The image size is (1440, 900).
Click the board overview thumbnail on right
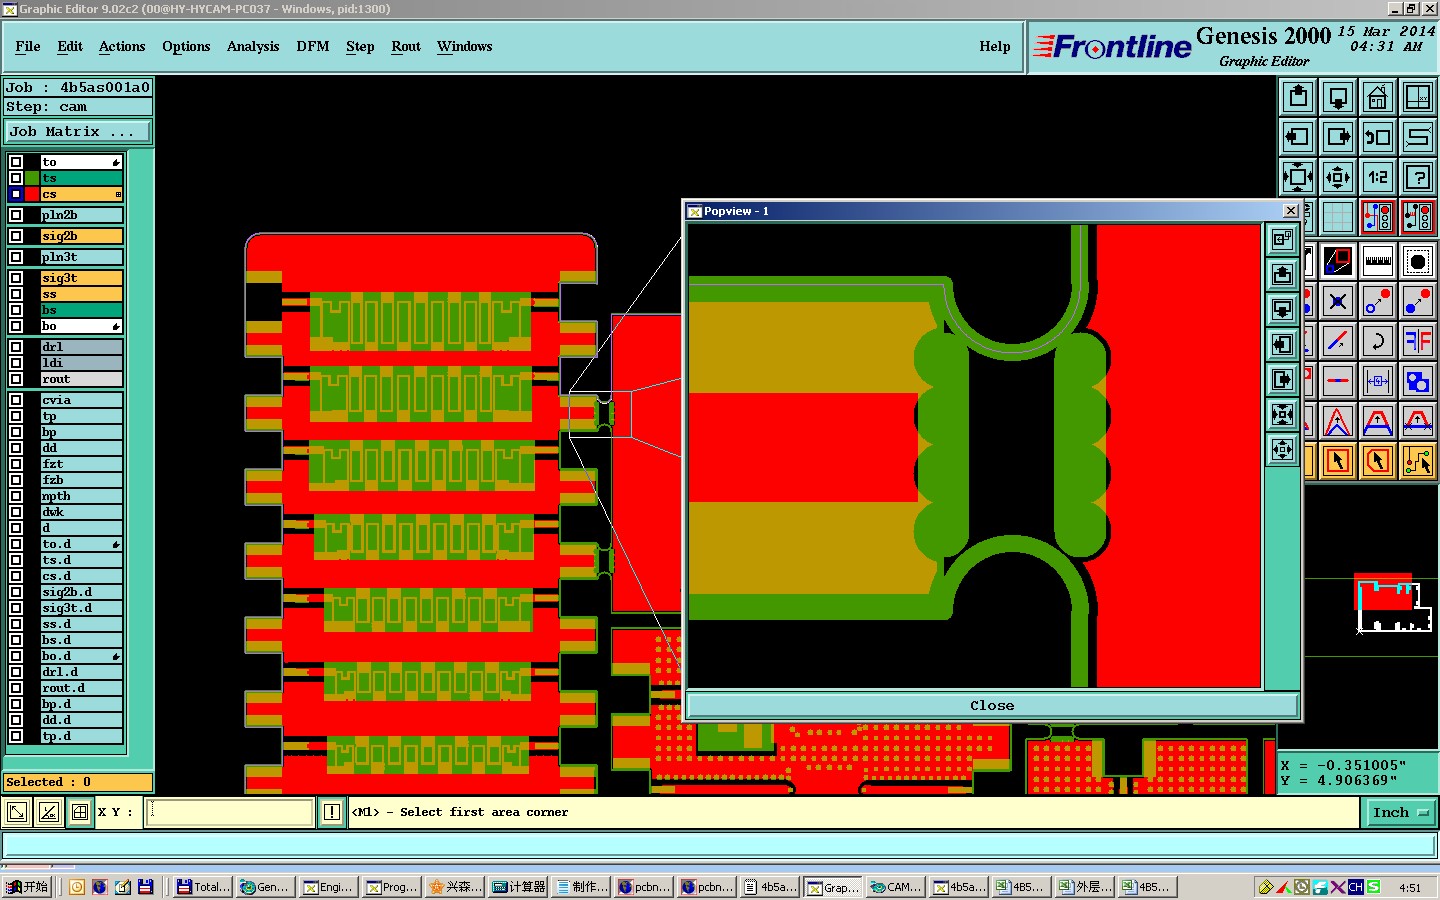[x=1393, y=602]
